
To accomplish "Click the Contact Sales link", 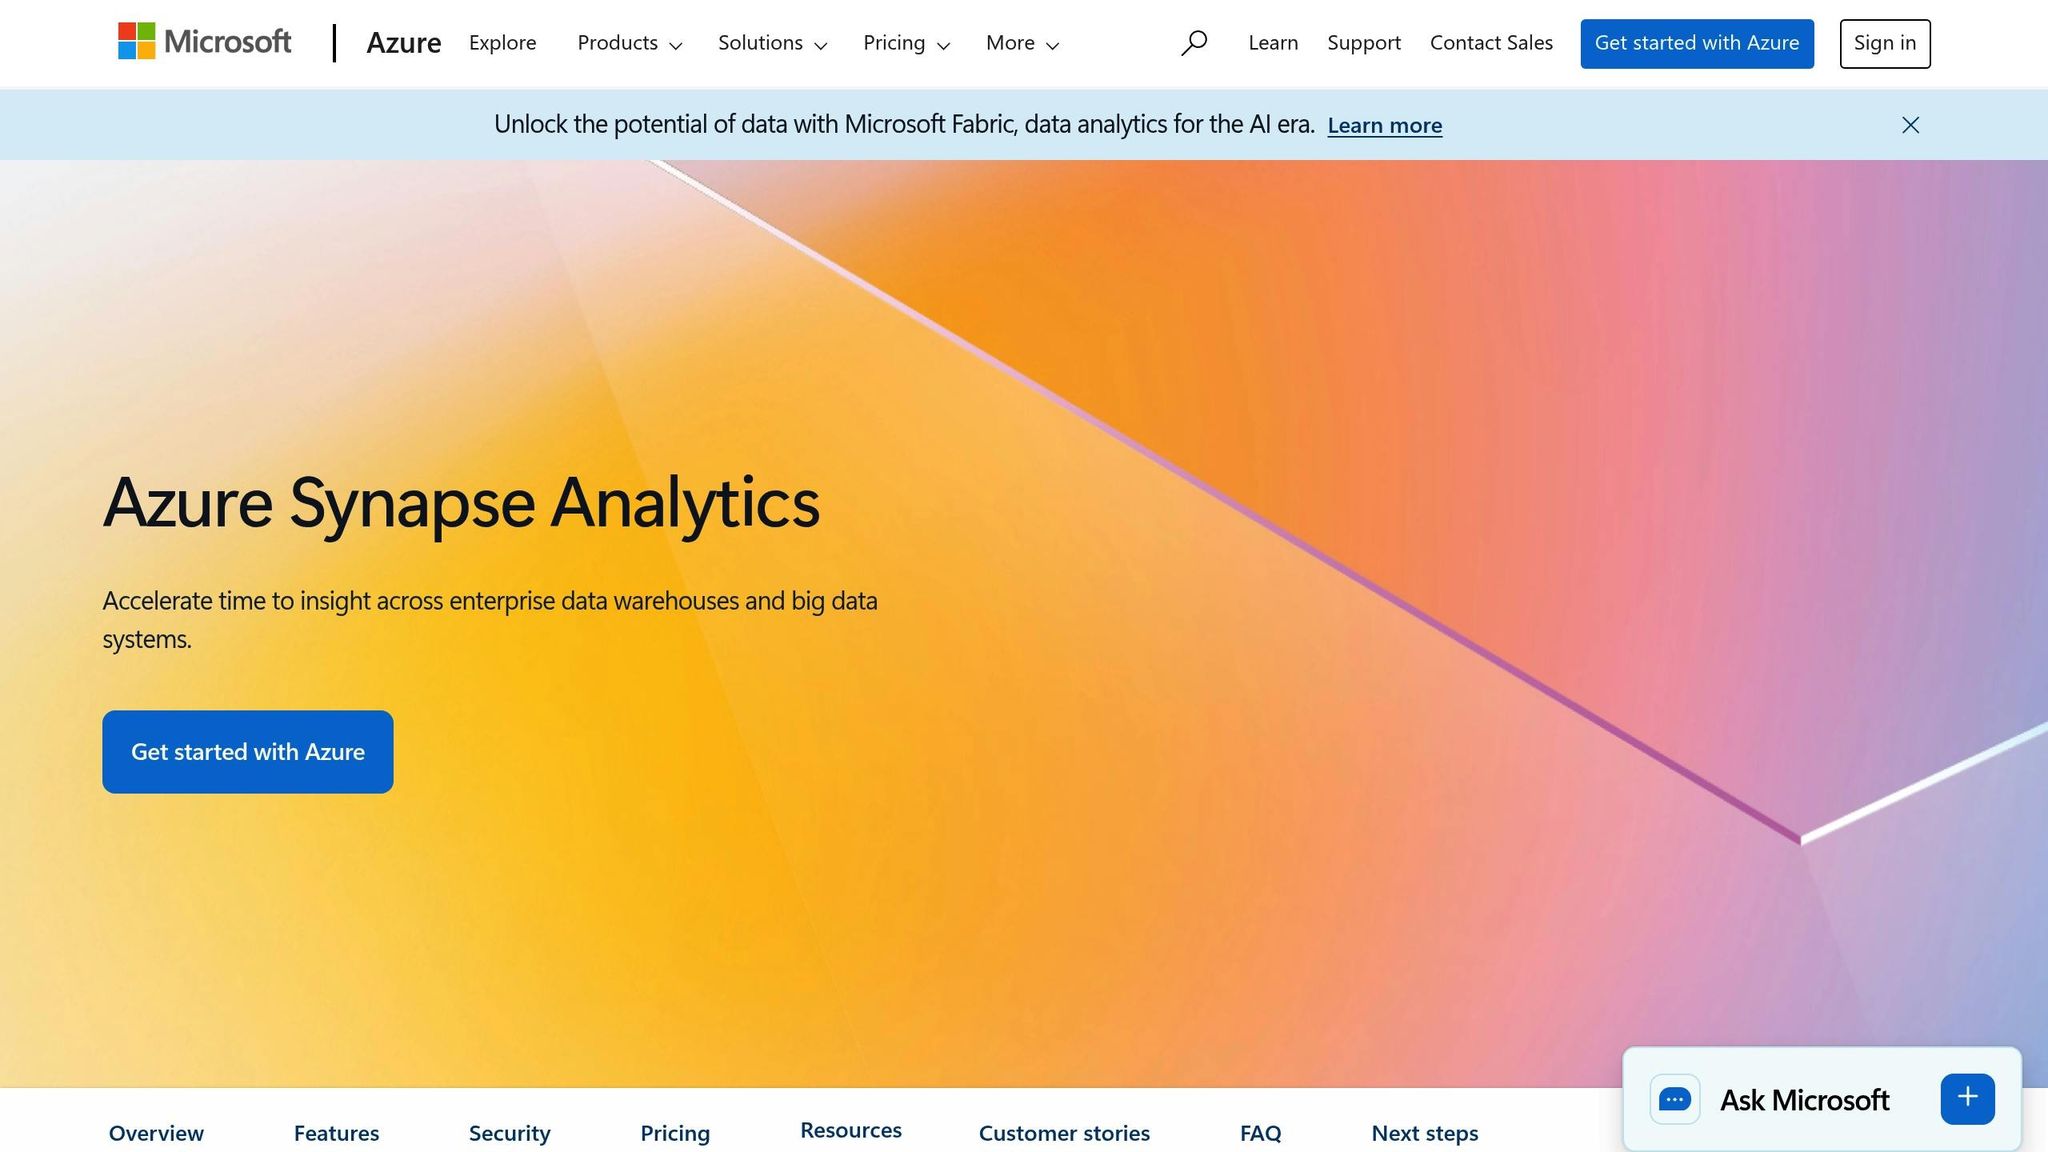I will coord(1491,43).
